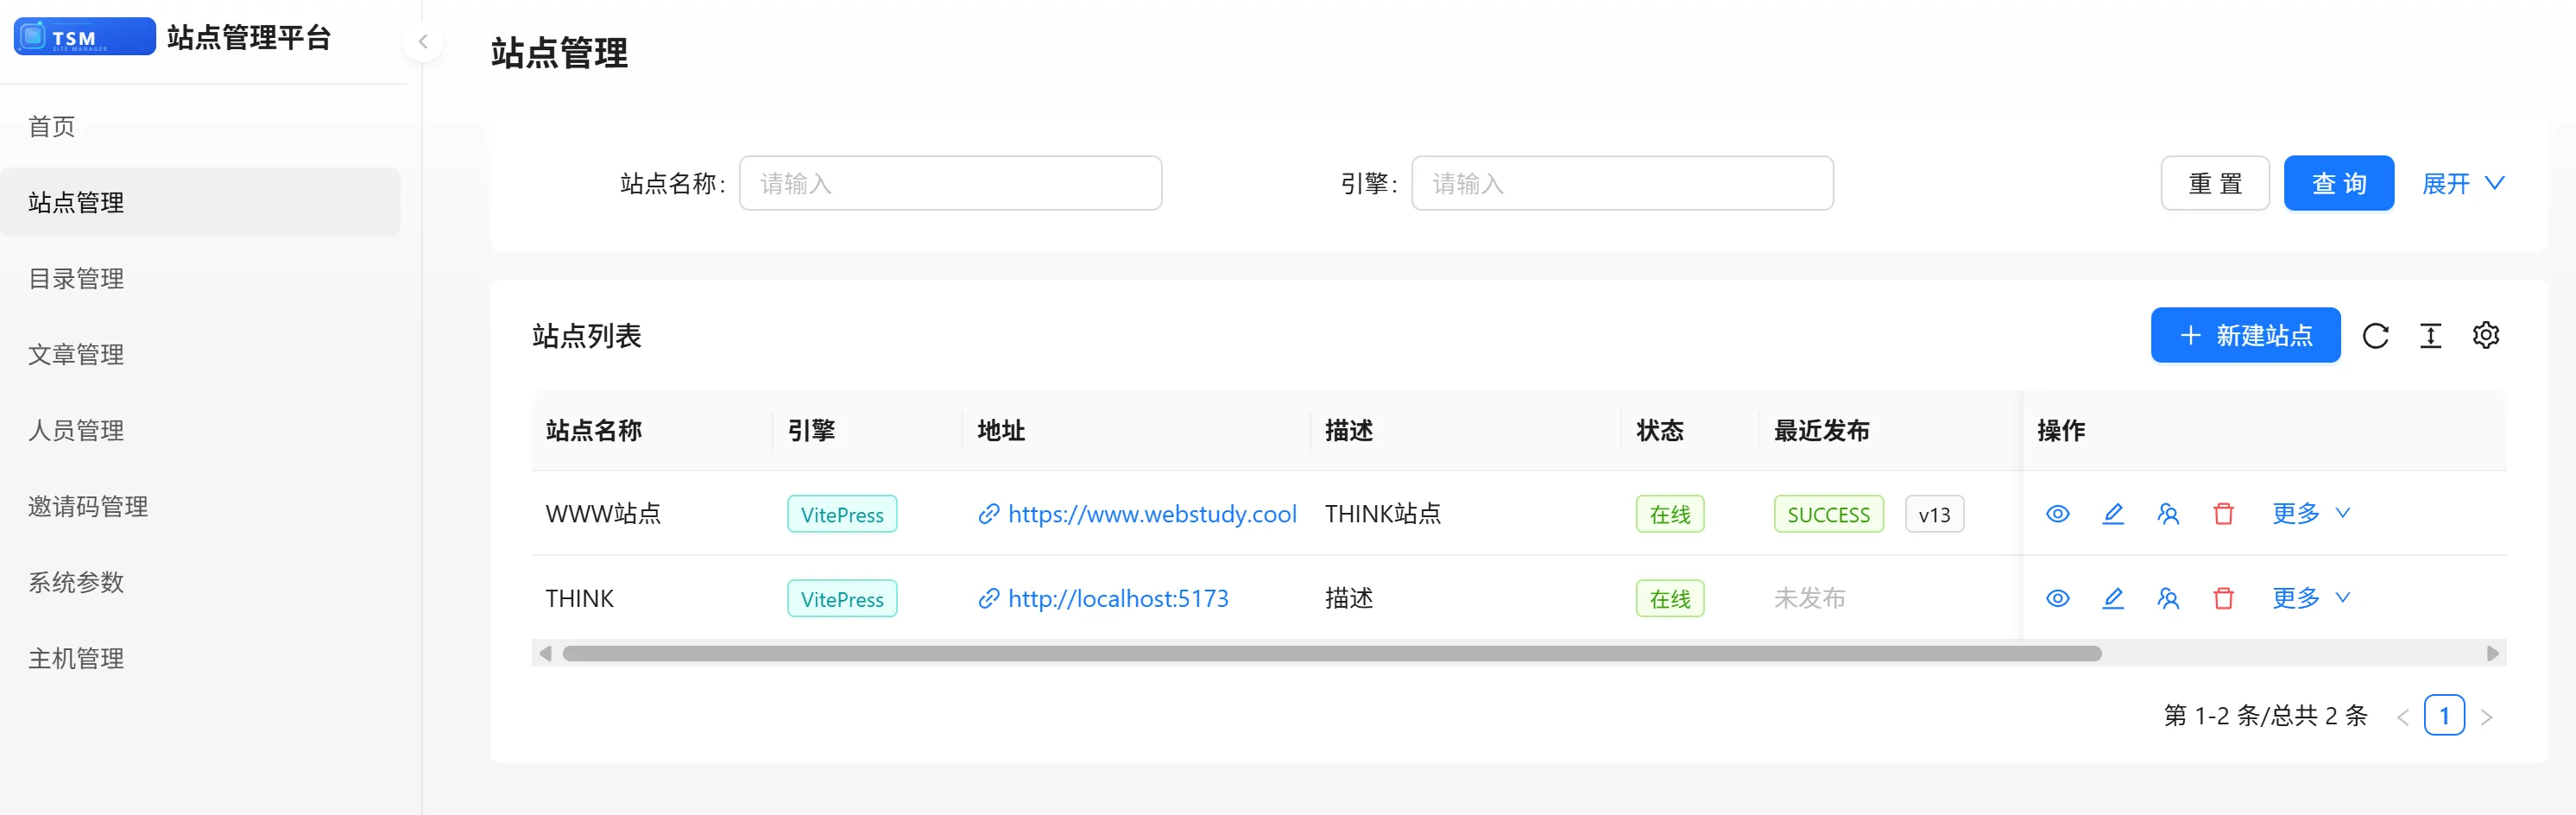The height and width of the screenshot is (815, 2576).
Task: Go to previous page arrow
Action: [2402, 716]
